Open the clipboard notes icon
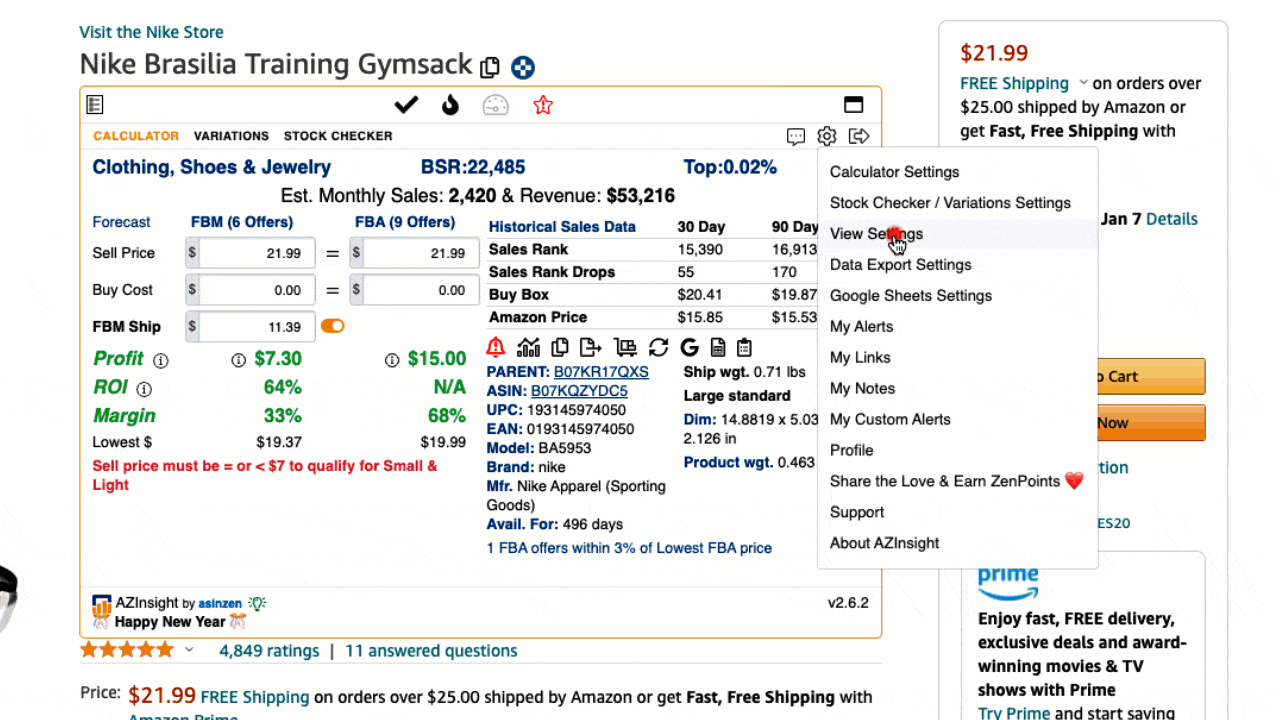This screenshot has width=1280, height=720. (744, 347)
